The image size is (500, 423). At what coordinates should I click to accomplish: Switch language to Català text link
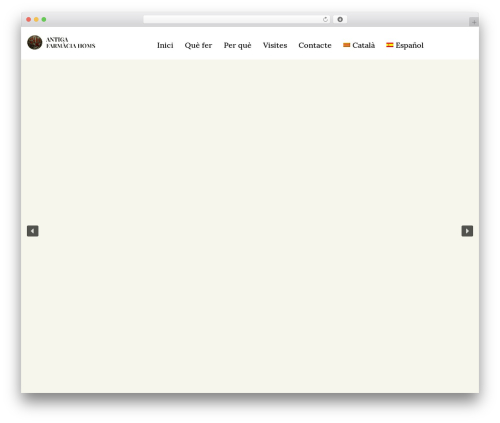364,45
